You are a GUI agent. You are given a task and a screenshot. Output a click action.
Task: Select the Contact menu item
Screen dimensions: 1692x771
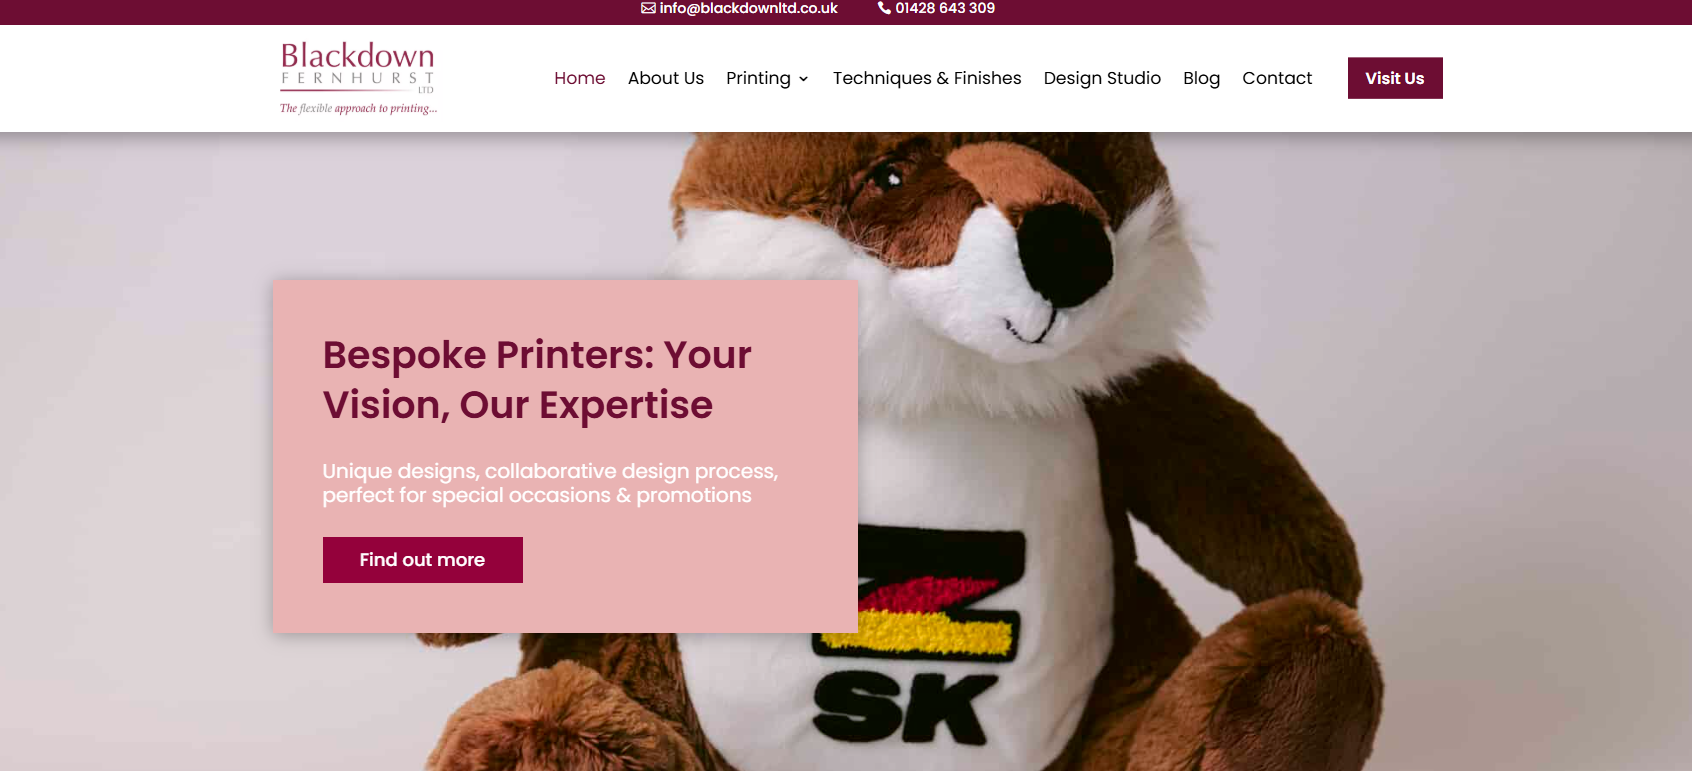(1277, 78)
